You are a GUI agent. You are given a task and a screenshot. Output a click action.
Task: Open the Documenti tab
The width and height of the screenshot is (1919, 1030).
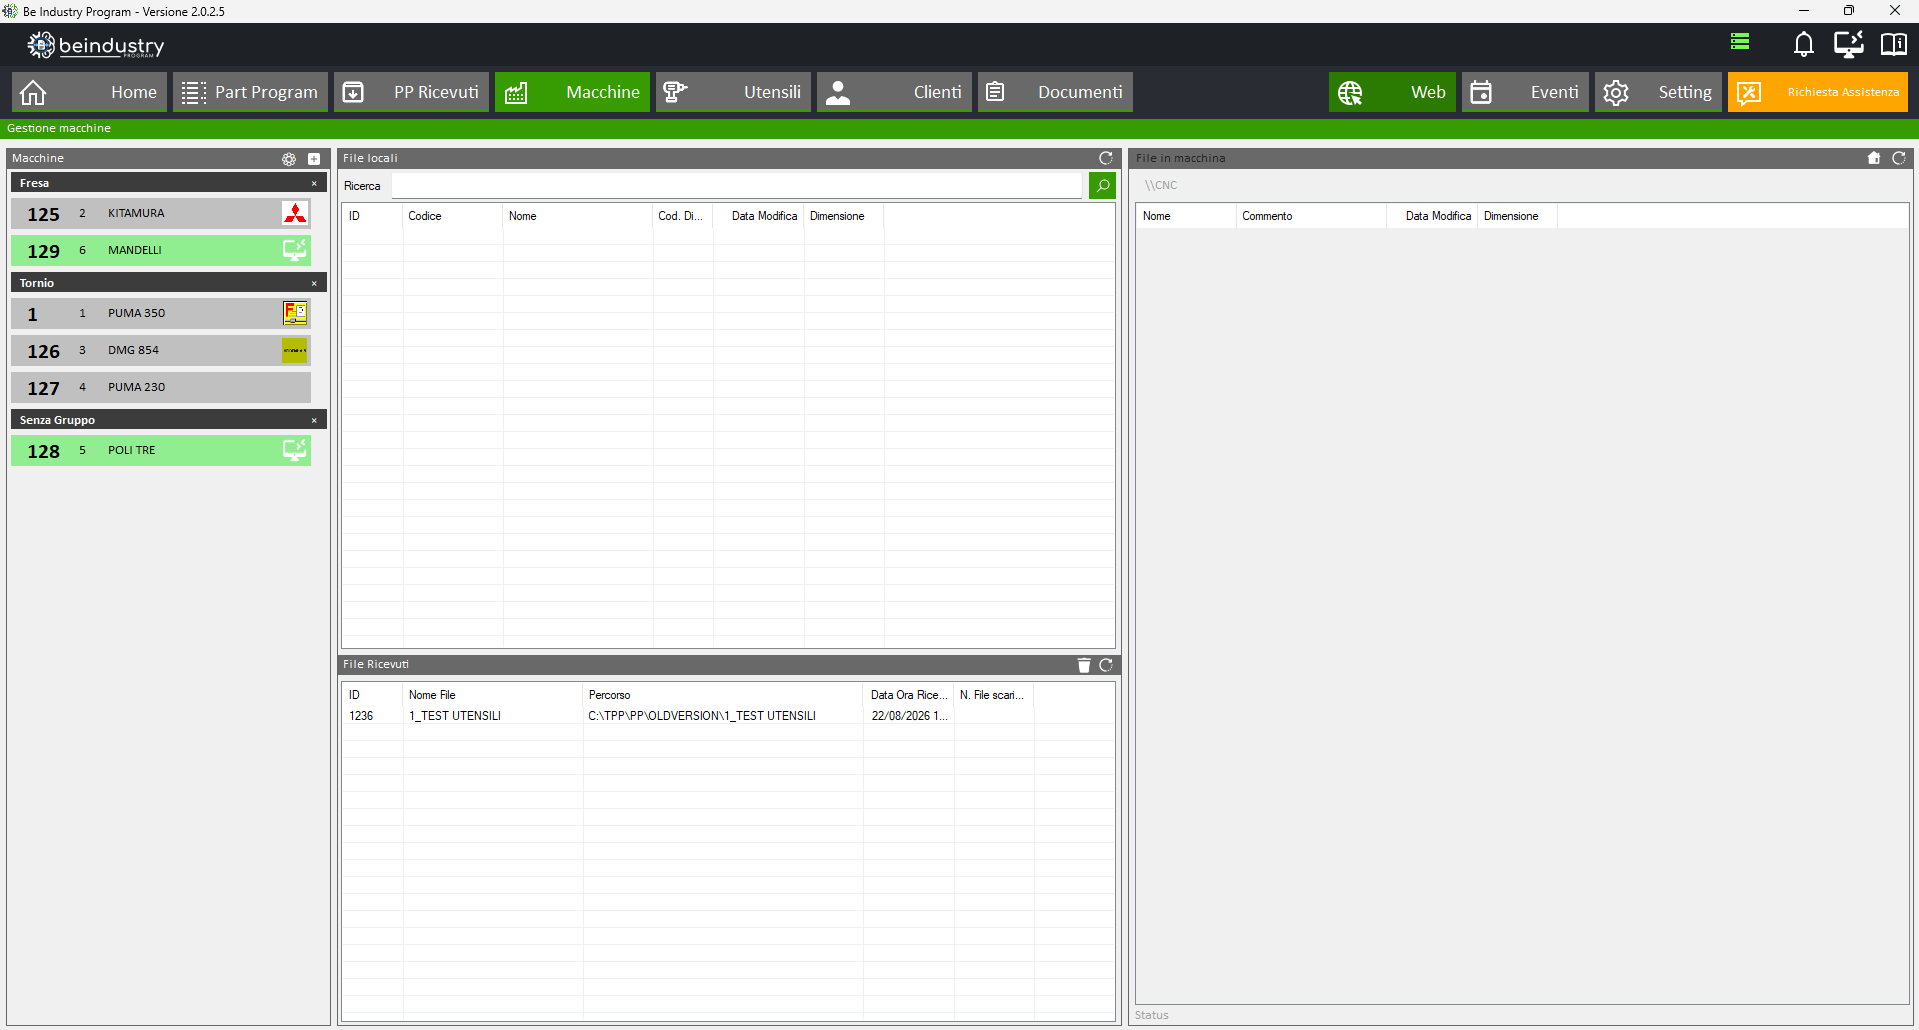(x=1055, y=92)
